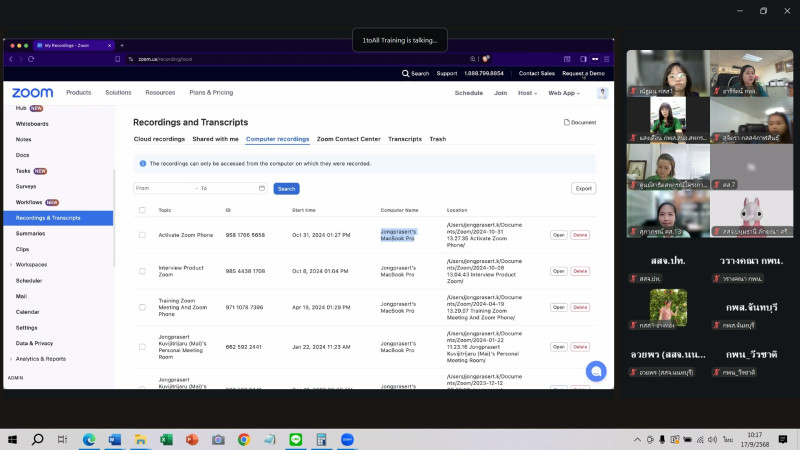Open the Resources navigation menu

160,93
